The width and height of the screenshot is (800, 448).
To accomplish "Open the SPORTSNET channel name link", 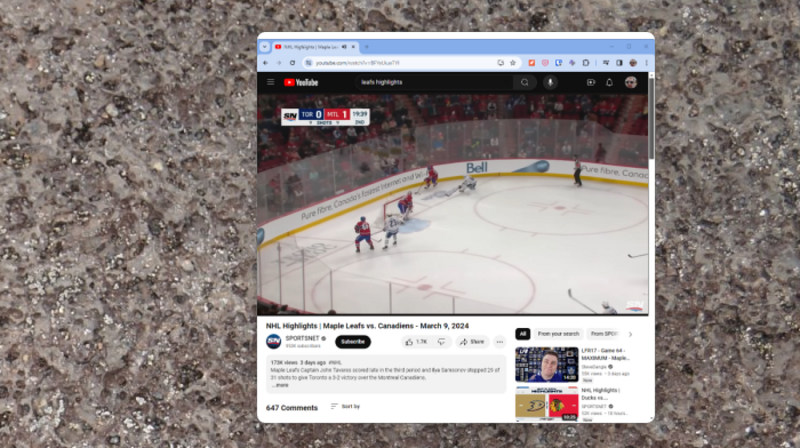I will [x=302, y=338].
